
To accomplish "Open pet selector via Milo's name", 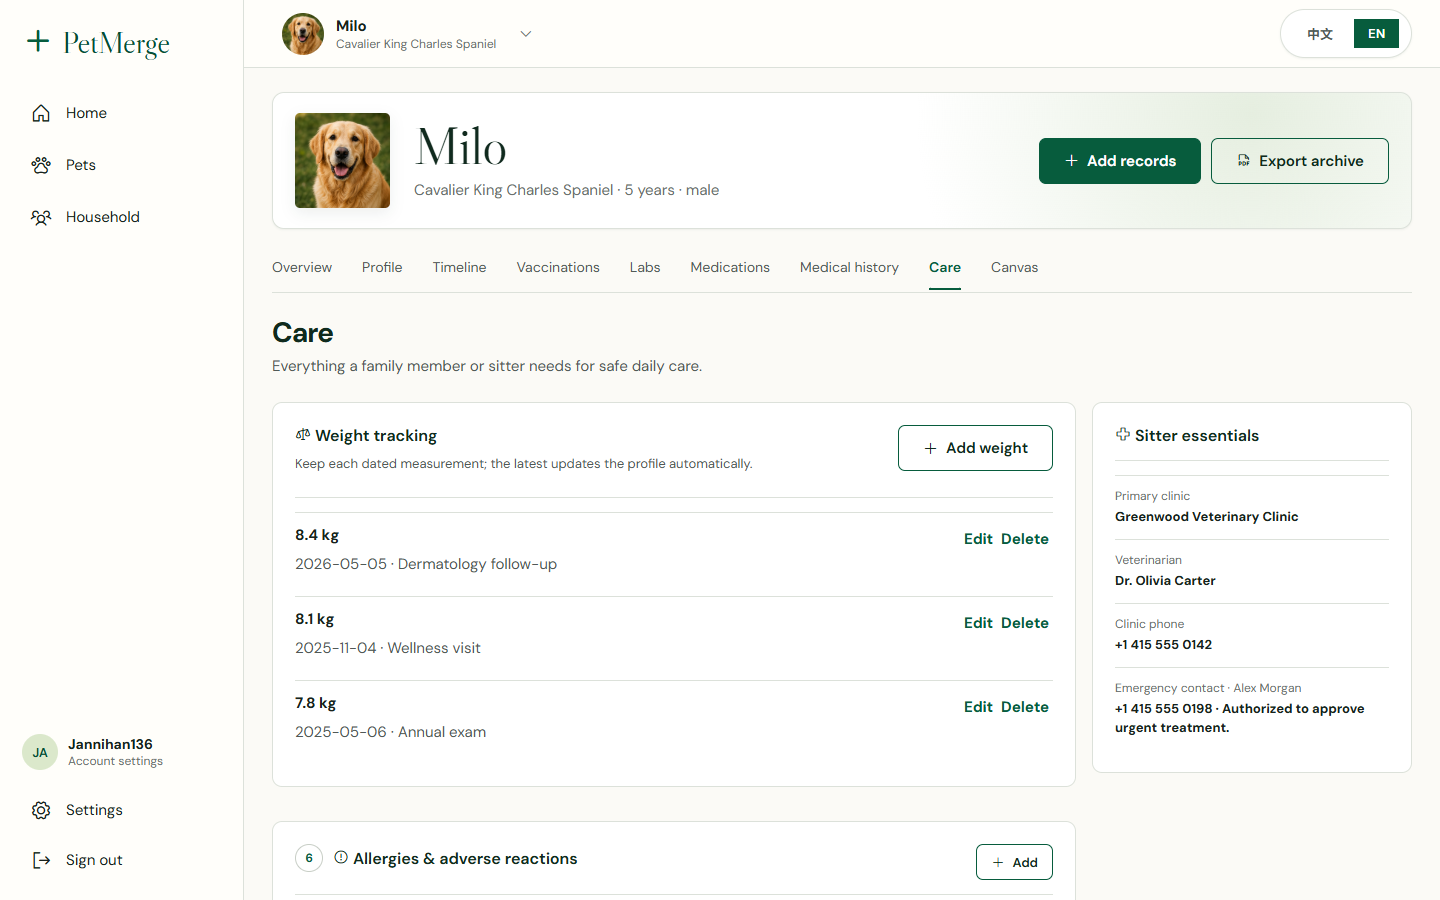I will [x=351, y=26].
